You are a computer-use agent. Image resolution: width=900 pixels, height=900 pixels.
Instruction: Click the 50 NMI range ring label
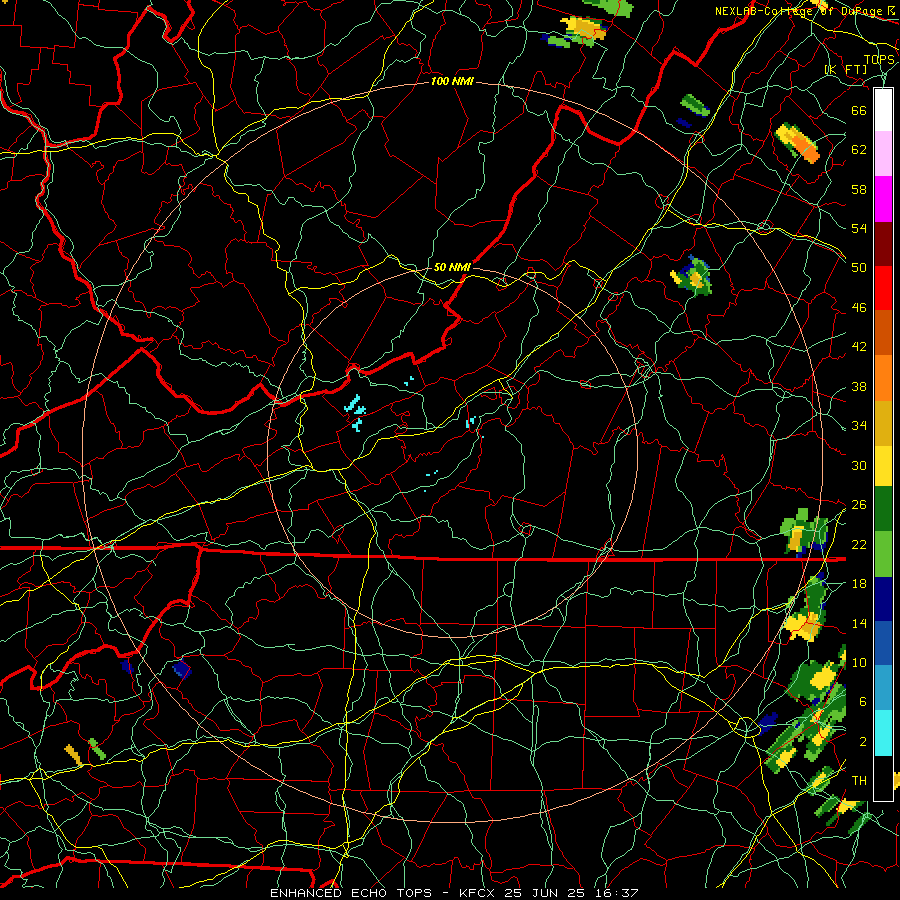coord(452,267)
